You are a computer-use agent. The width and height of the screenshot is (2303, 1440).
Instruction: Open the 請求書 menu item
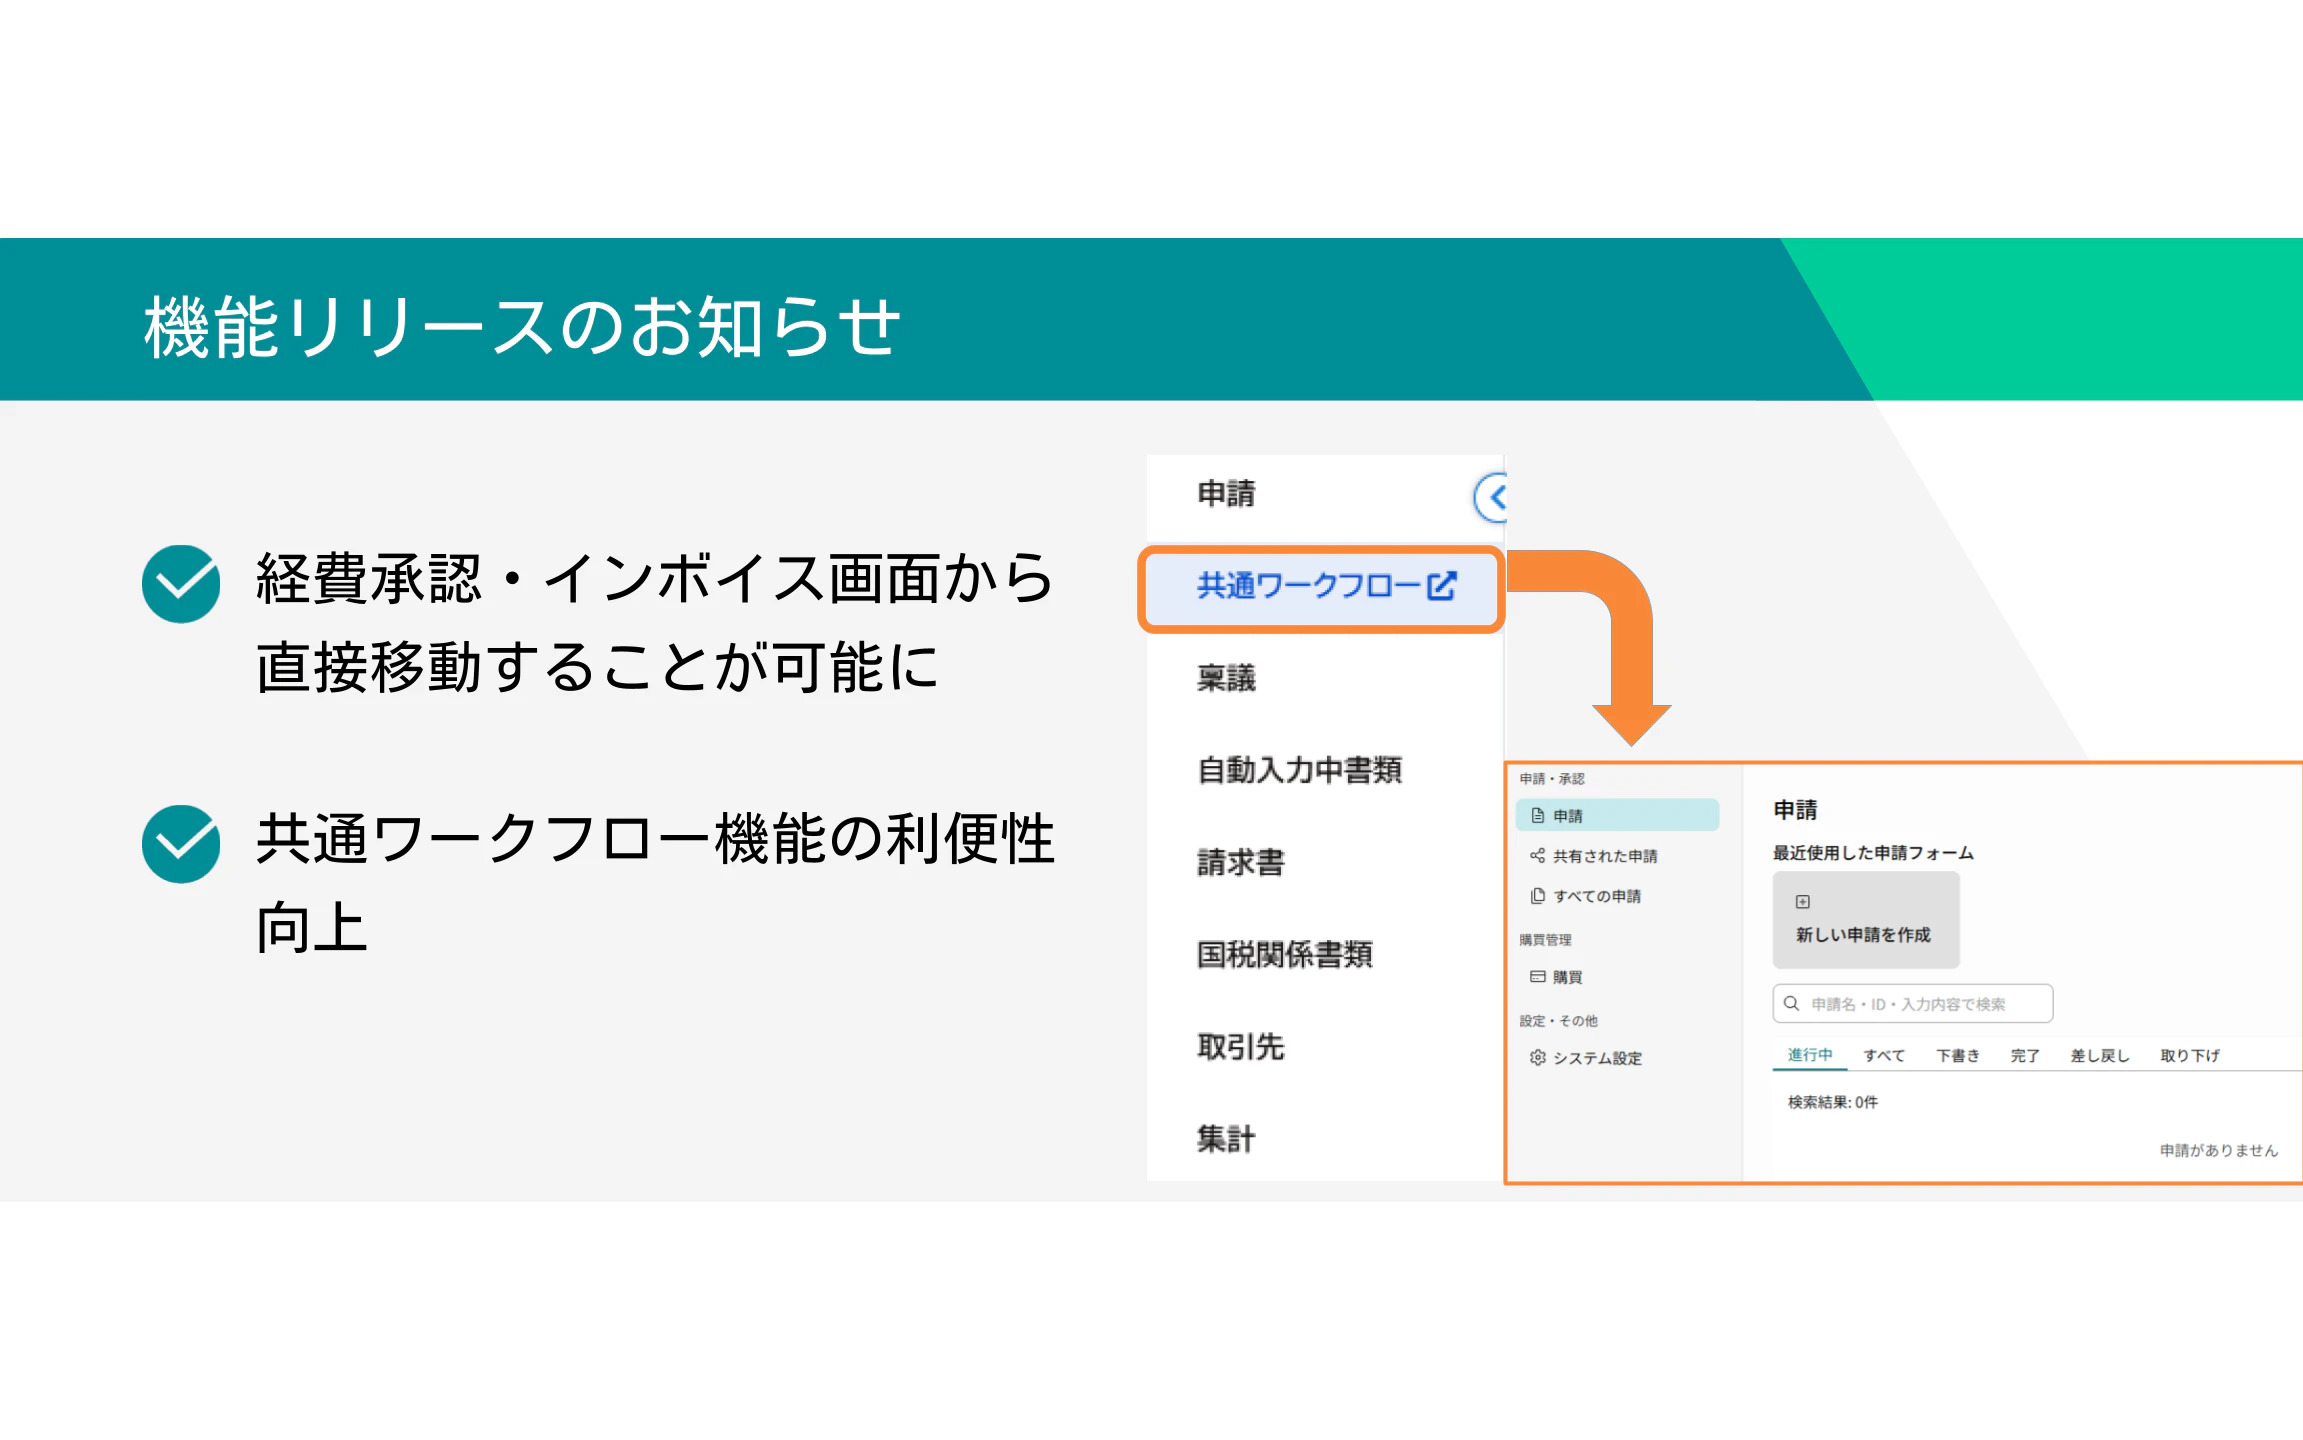[x=1240, y=863]
